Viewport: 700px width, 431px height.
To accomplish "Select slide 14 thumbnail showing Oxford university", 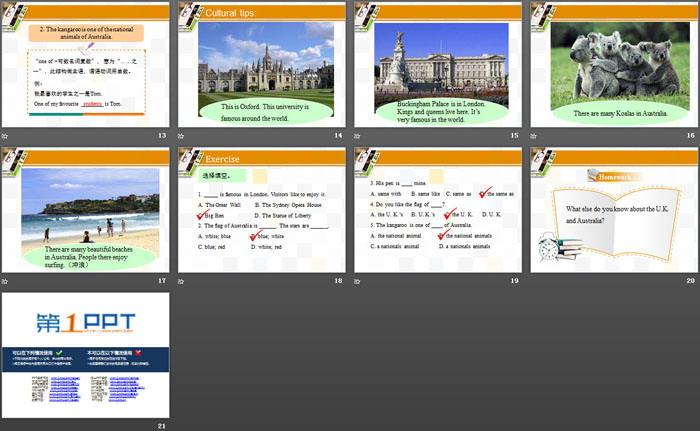I will tap(262, 65).
